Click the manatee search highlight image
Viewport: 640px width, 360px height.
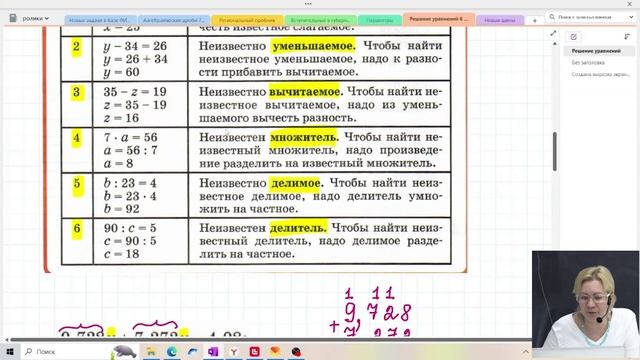[124, 351]
